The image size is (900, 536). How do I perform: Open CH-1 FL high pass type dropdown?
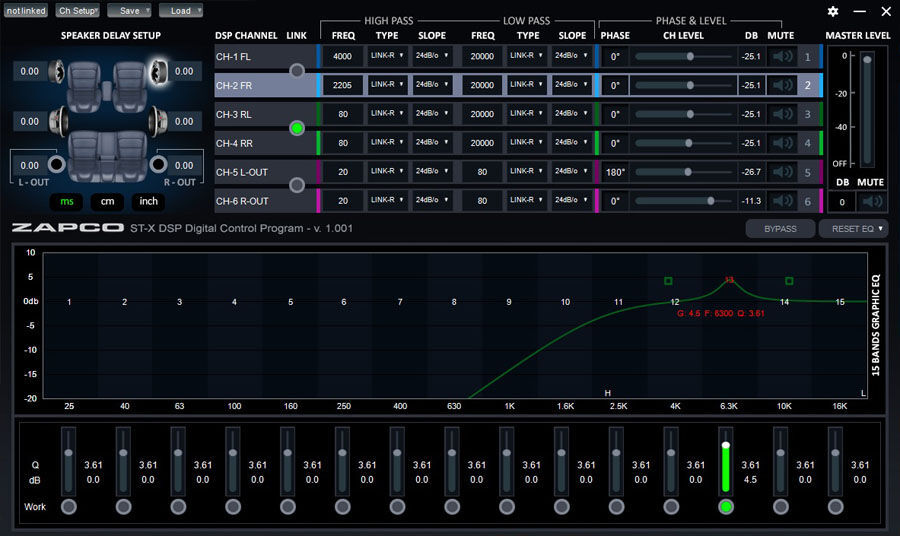tap(387, 57)
